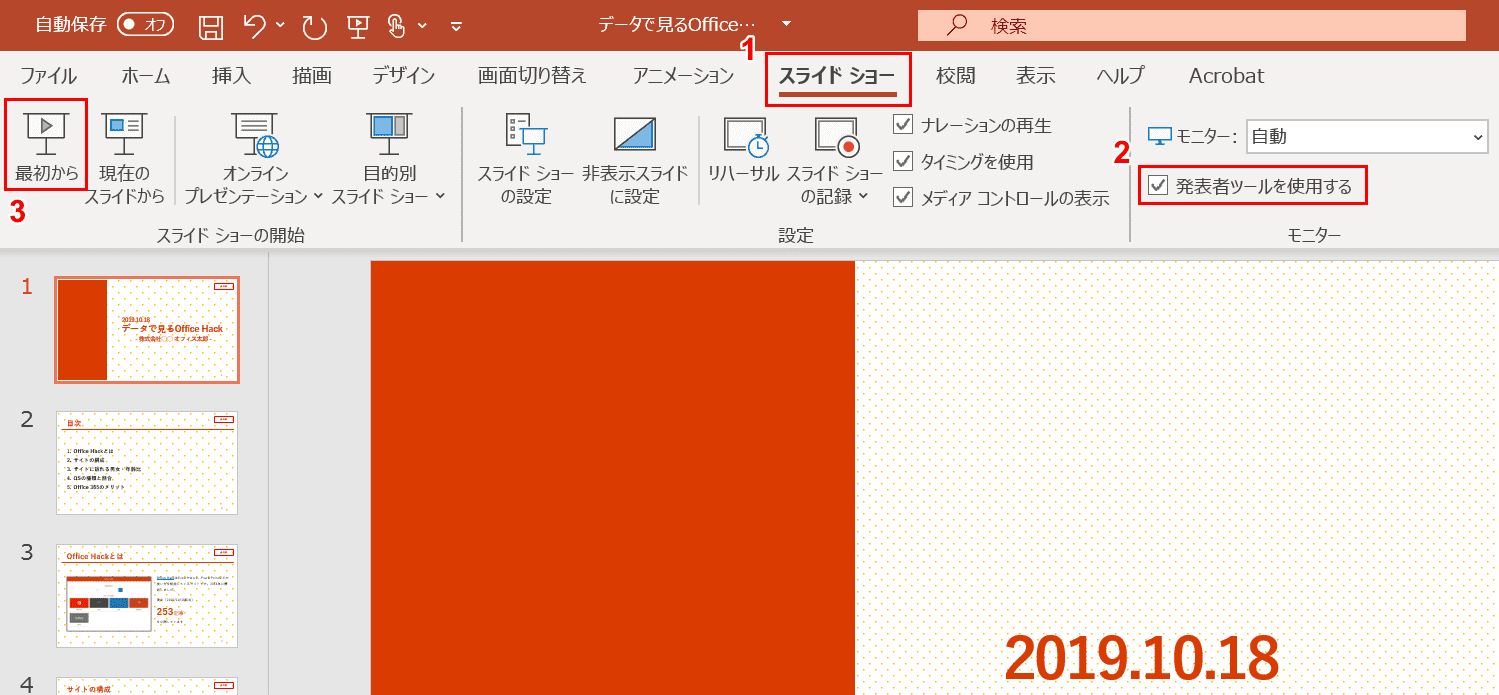Toggle AutoSave (自動保存) switch off/on
This screenshot has height=695, width=1499.
pos(145,25)
